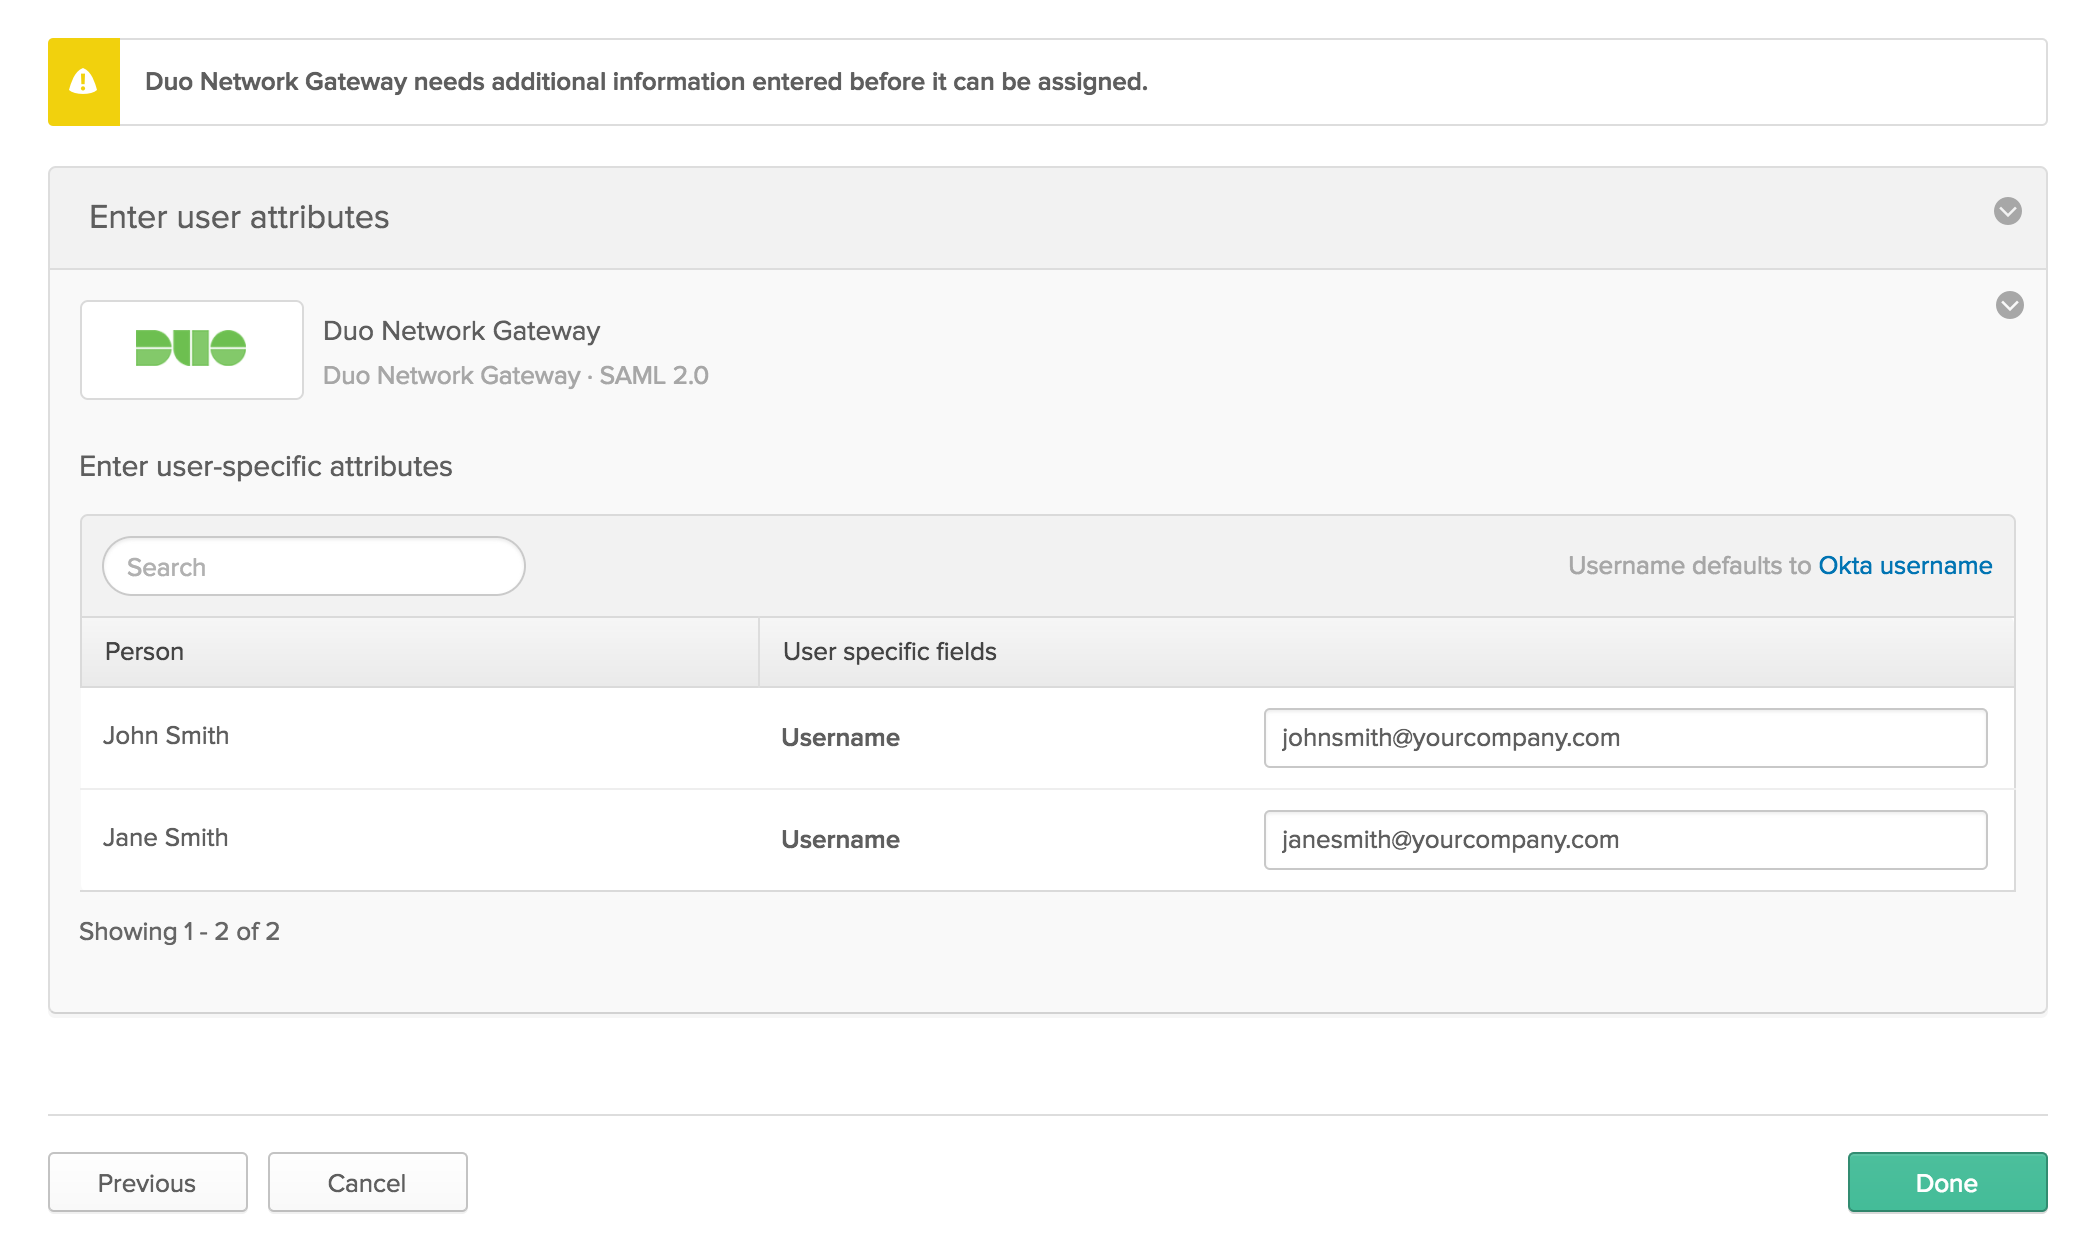Click the Duo logo thumbnail
This screenshot has width=2100, height=1240.
pos(192,350)
